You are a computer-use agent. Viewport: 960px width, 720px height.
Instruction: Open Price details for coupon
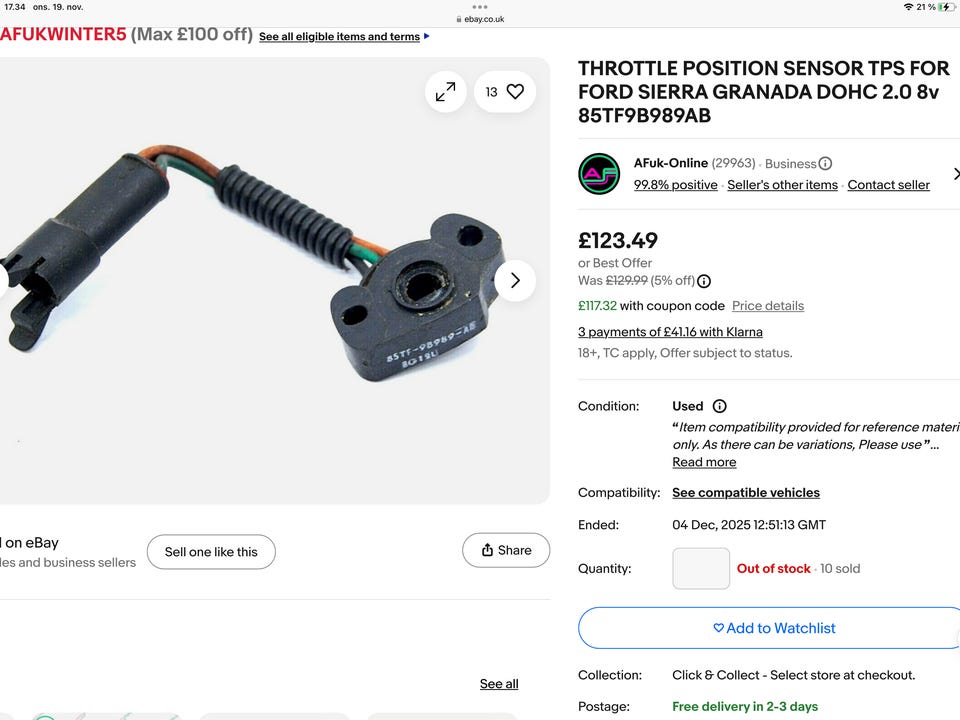point(768,306)
